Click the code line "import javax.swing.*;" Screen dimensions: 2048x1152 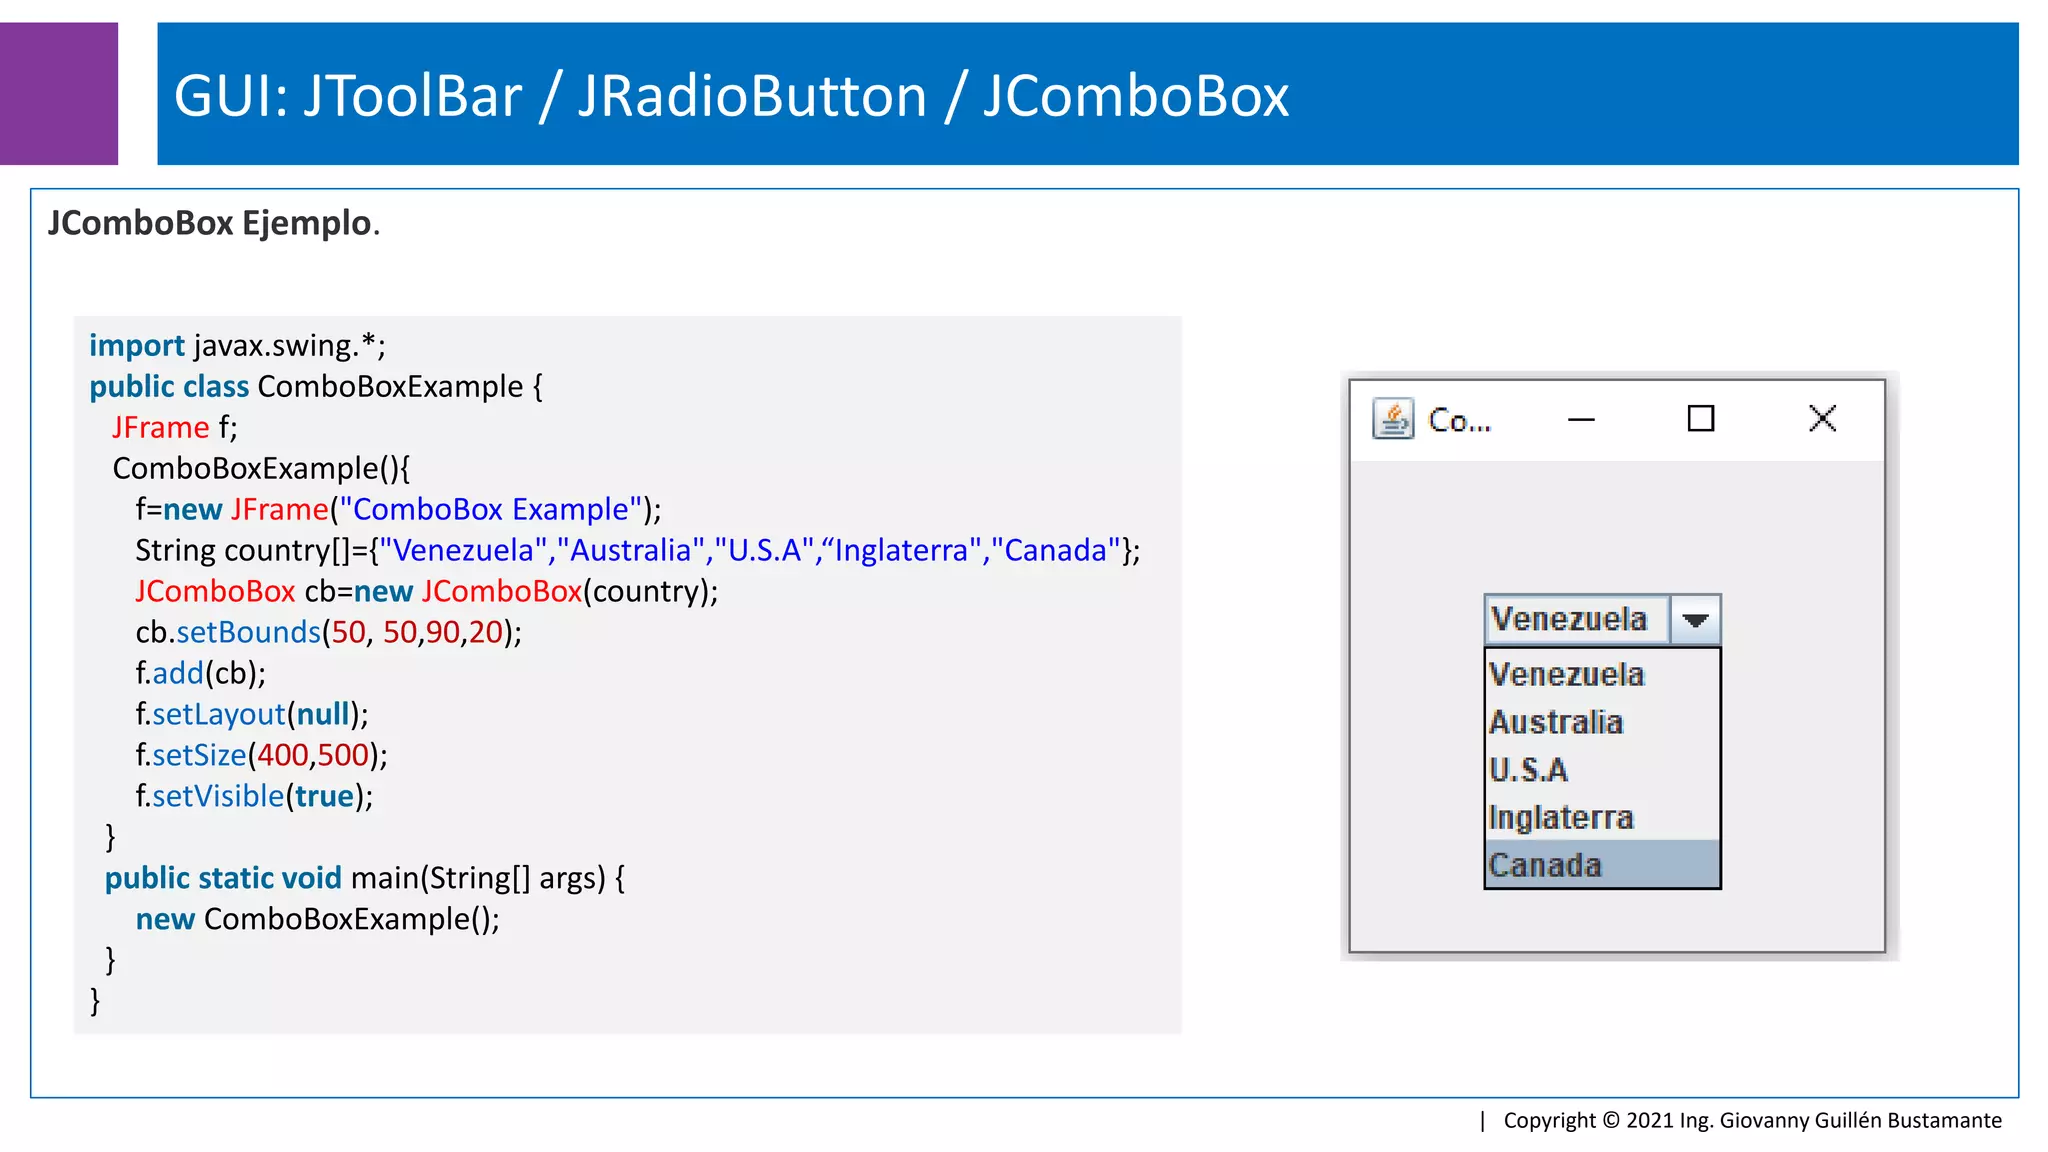[x=237, y=345]
